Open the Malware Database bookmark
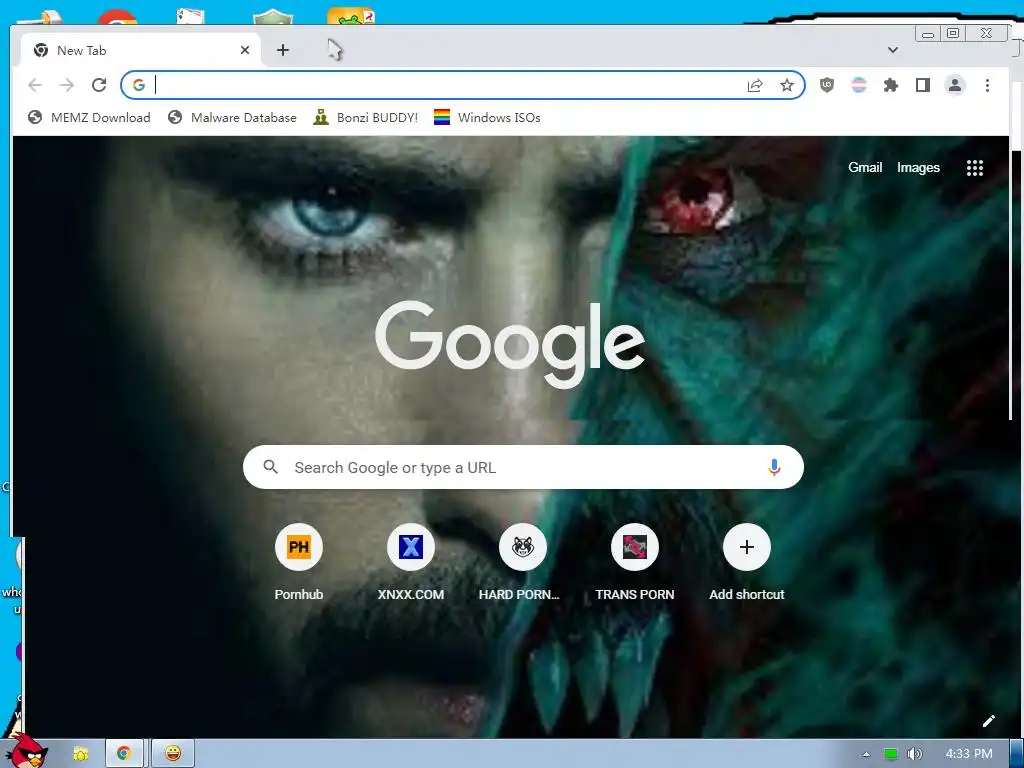Screen dimensions: 1024x768 click(x=232, y=118)
